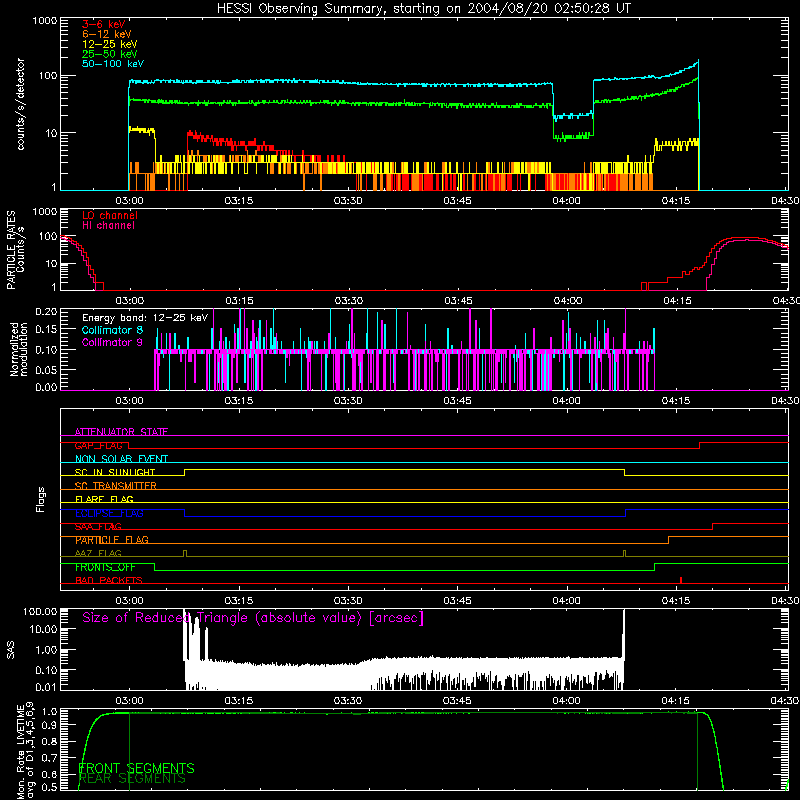Click the HI channel legend label
800x800 pixels.
pyautogui.click(x=108, y=225)
